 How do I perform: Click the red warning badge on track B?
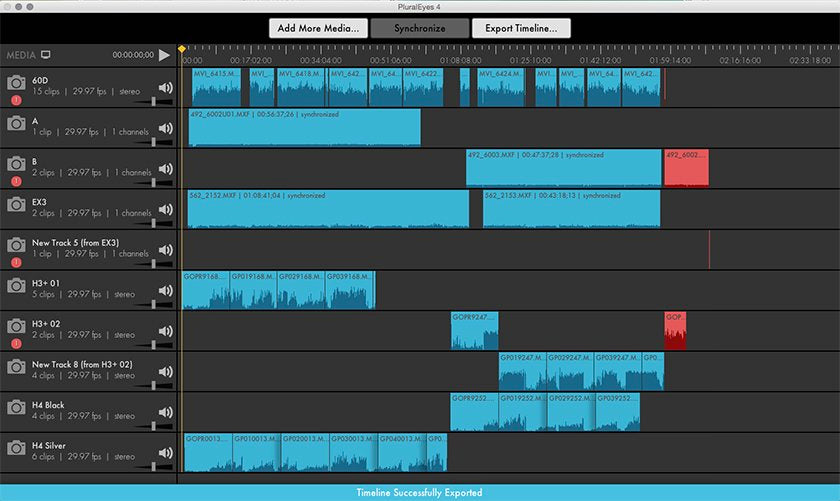(17, 181)
